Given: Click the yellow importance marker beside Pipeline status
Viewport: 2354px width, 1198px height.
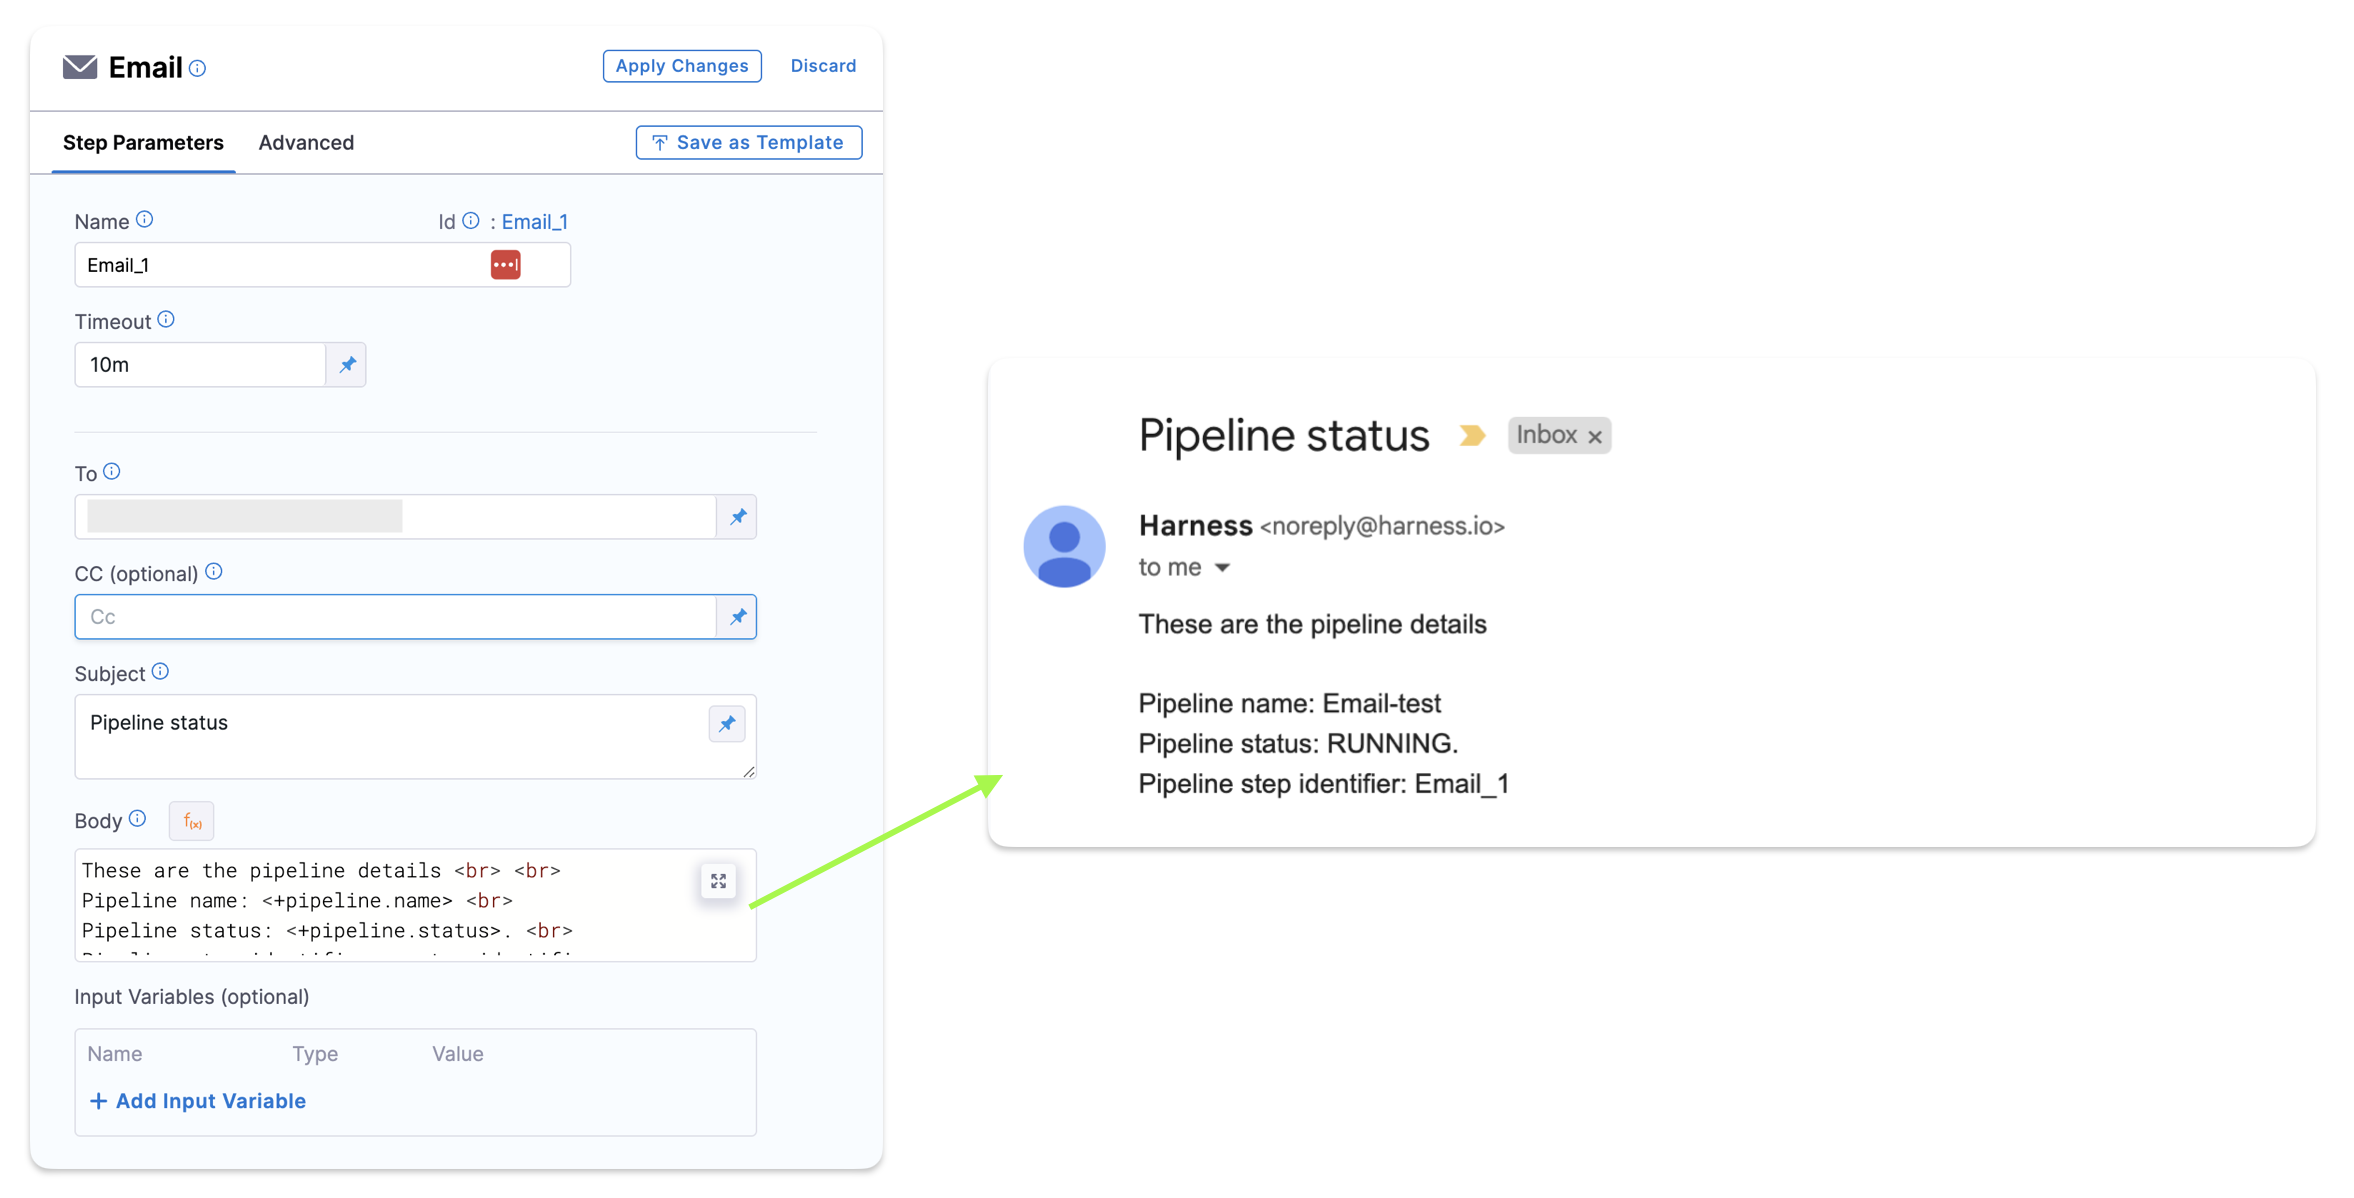Looking at the screenshot, I should (1471, 436).
